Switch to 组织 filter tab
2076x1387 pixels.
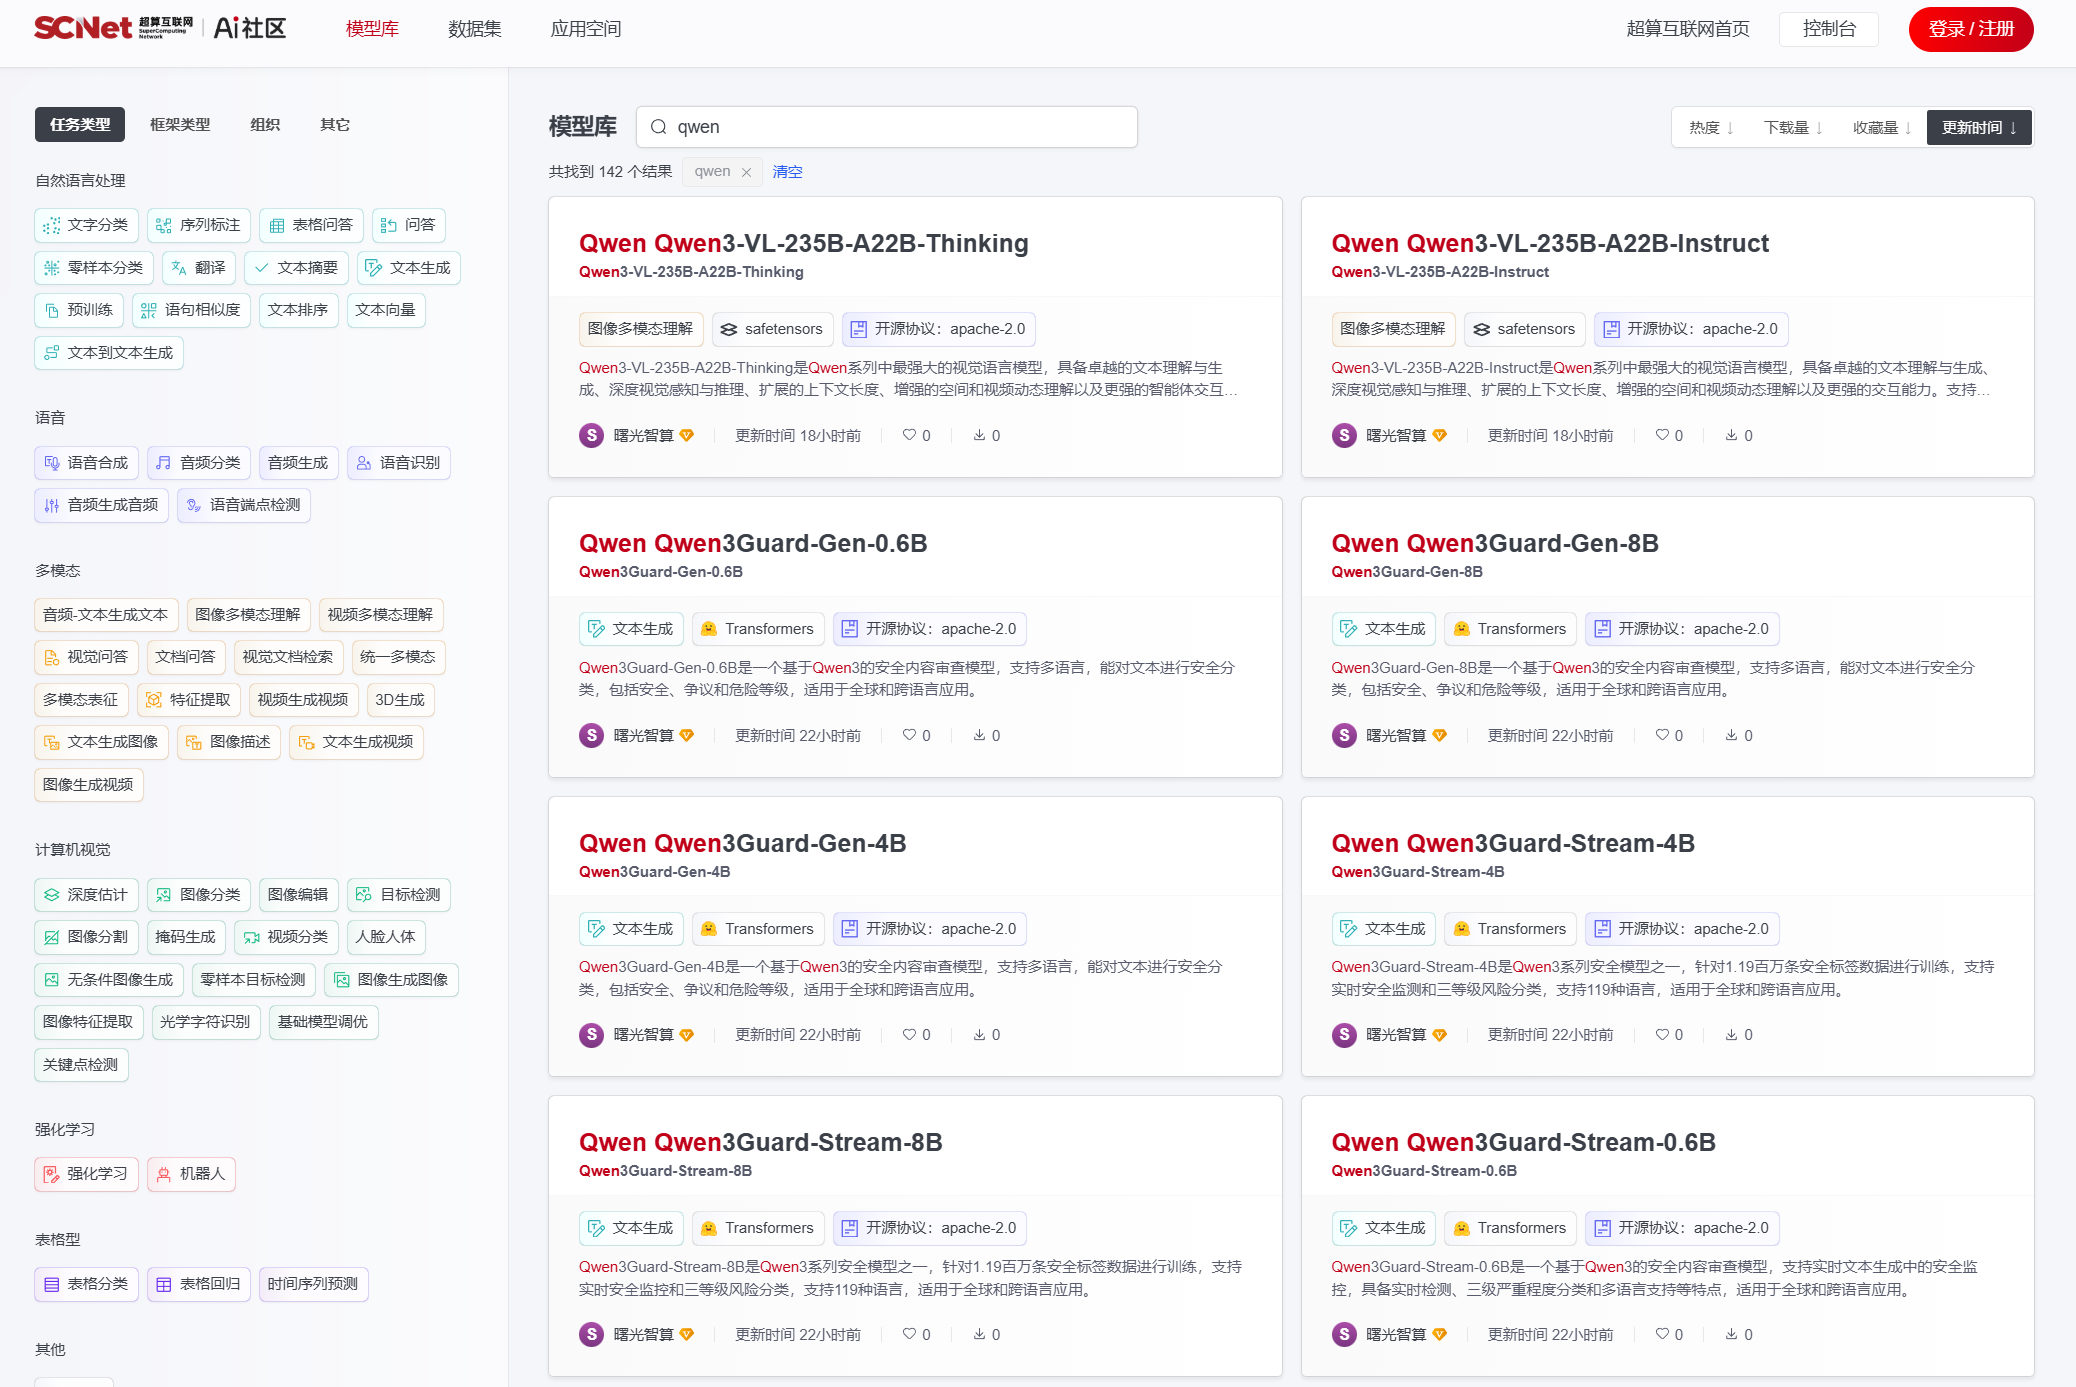[x=265, y=125]
